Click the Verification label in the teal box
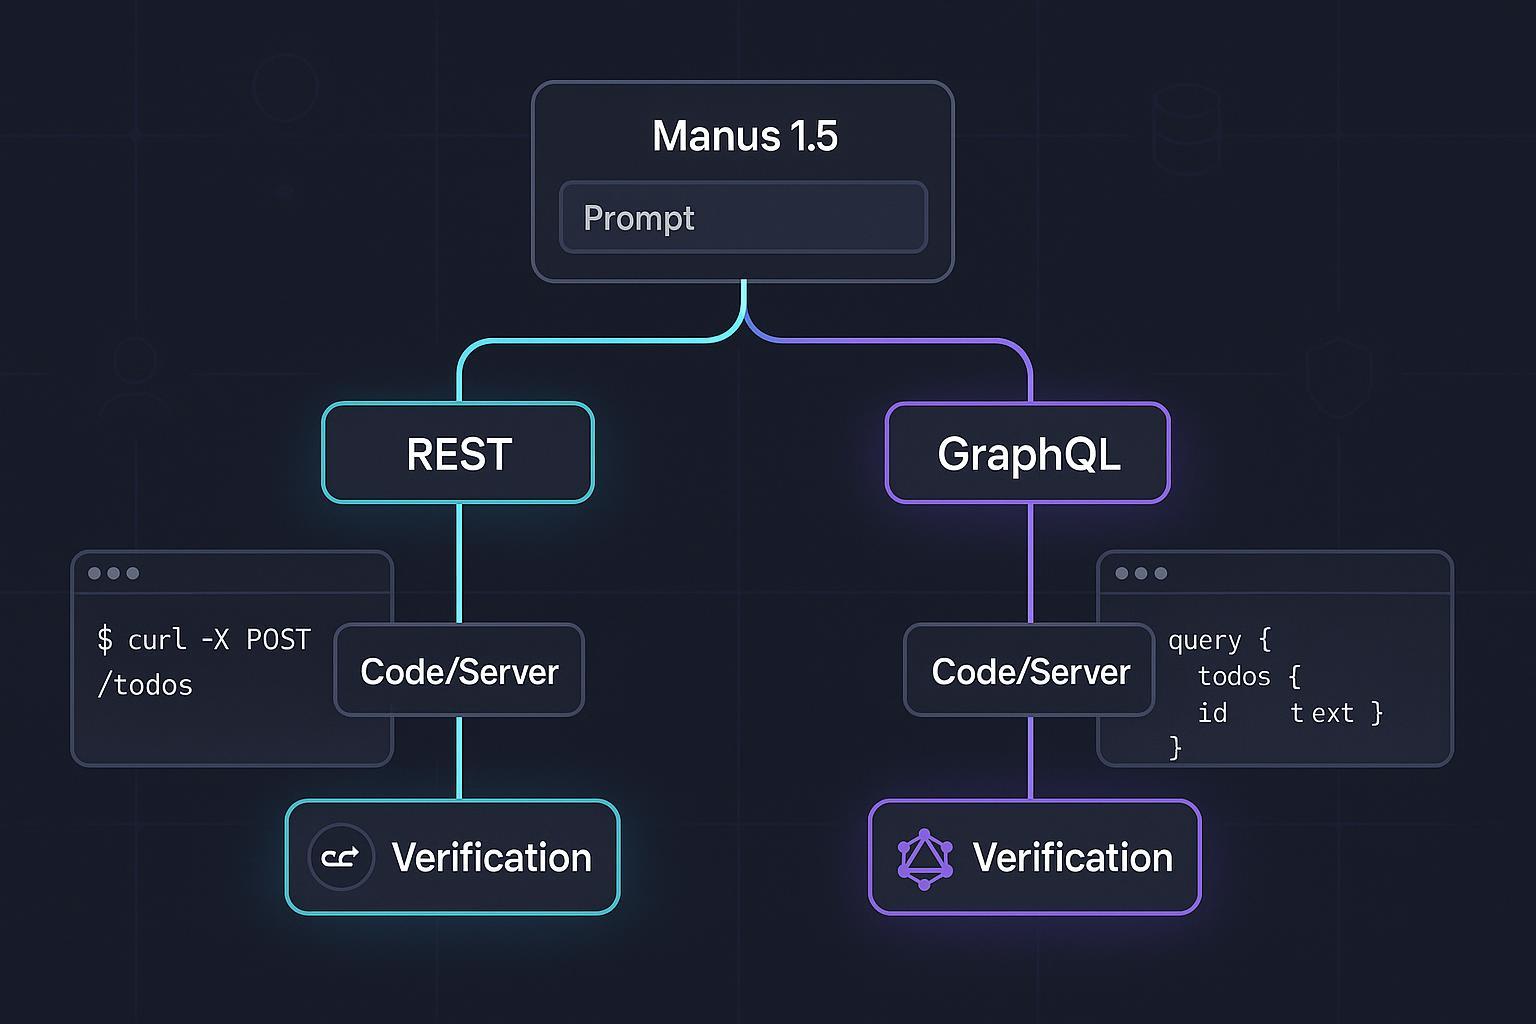This screenshot has width=1536, height=1024. (x=491, y=858)
